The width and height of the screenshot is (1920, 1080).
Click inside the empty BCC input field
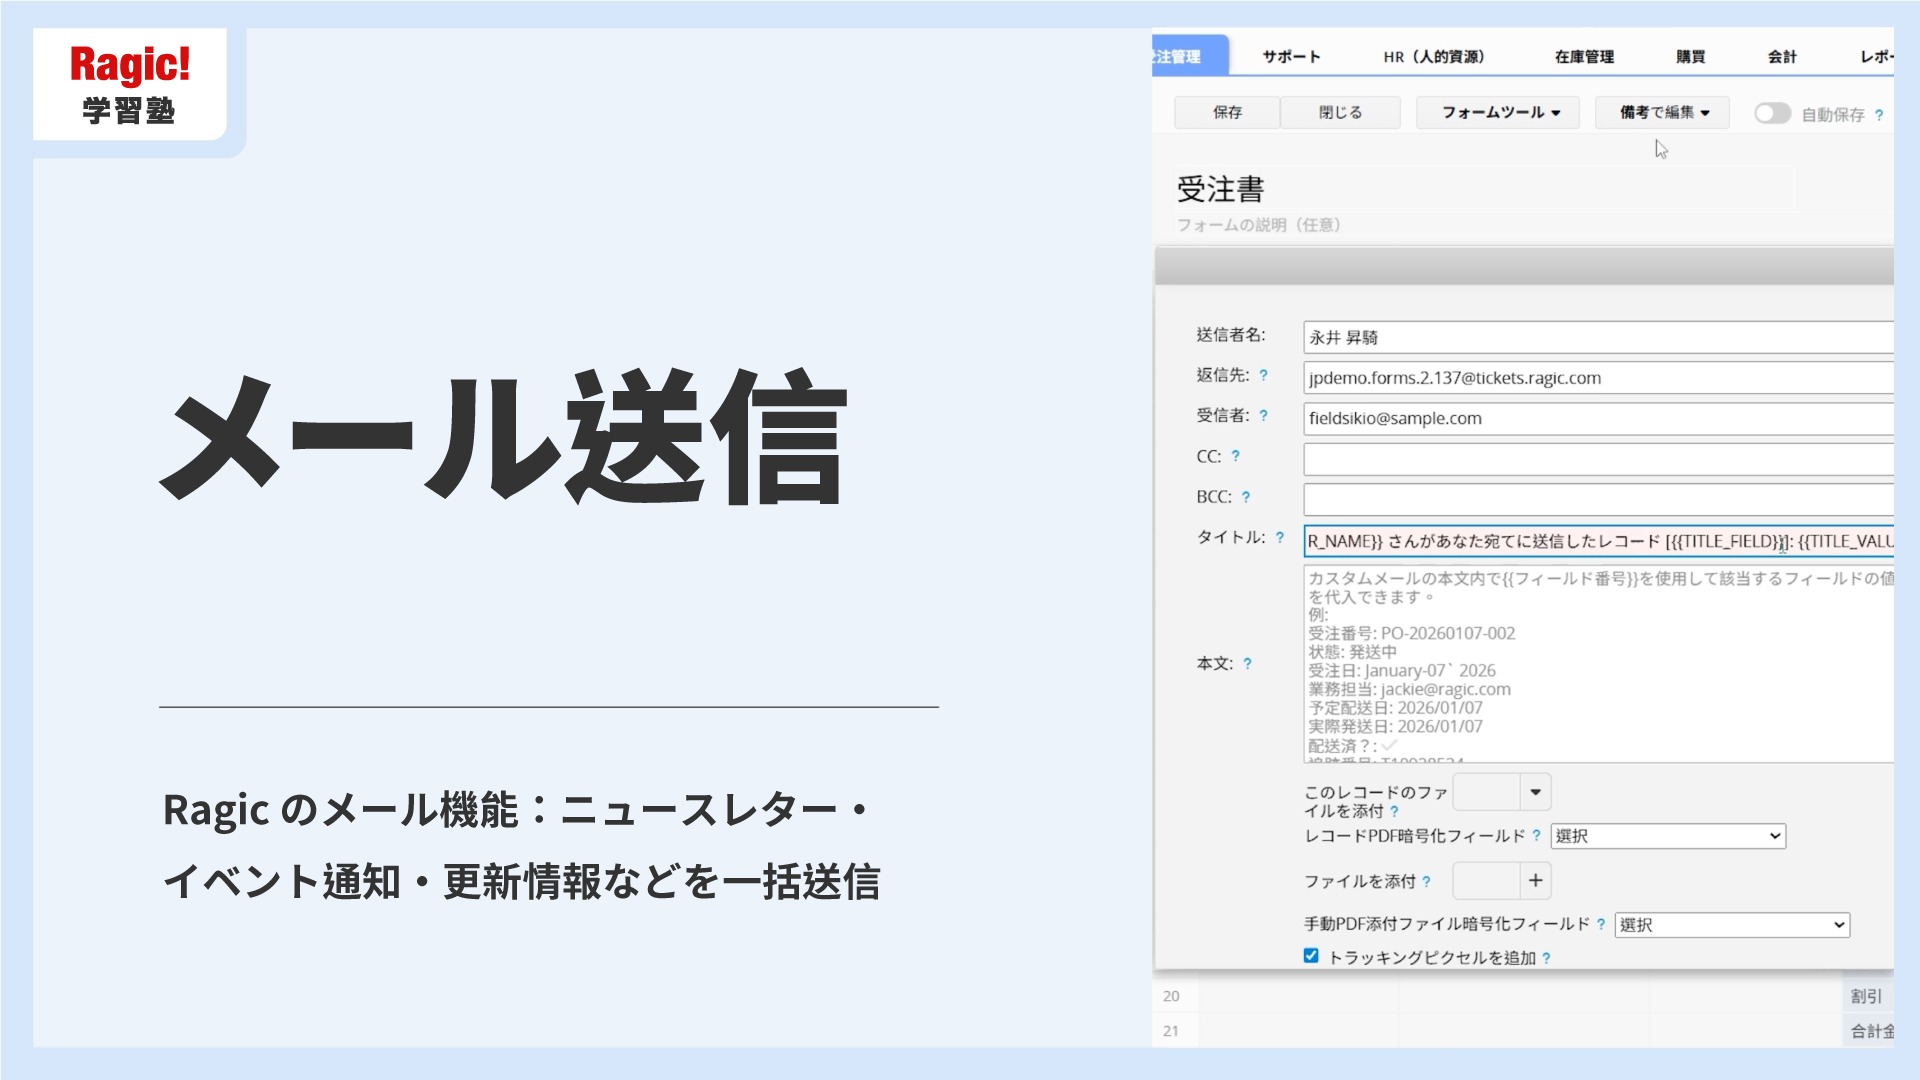pos(1600,498)
